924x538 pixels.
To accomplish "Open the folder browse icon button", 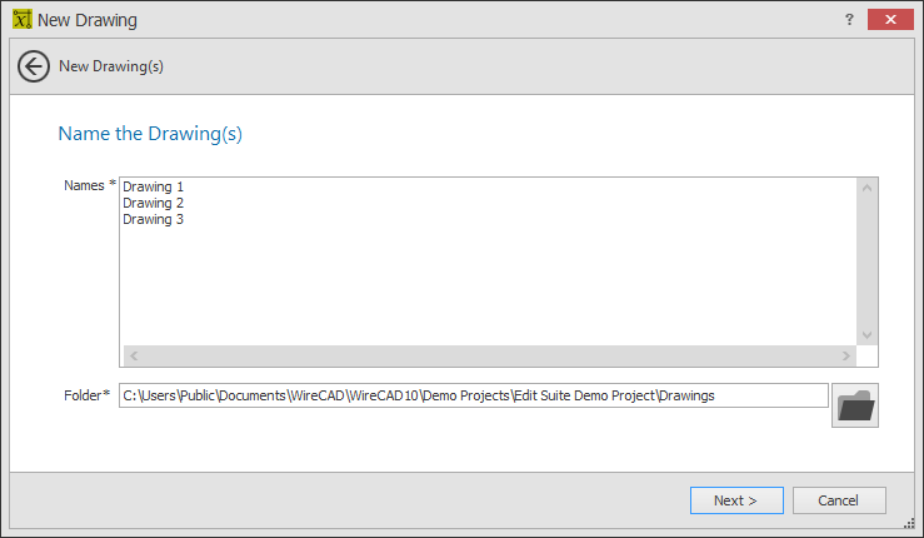I will [x=854, y=405].
